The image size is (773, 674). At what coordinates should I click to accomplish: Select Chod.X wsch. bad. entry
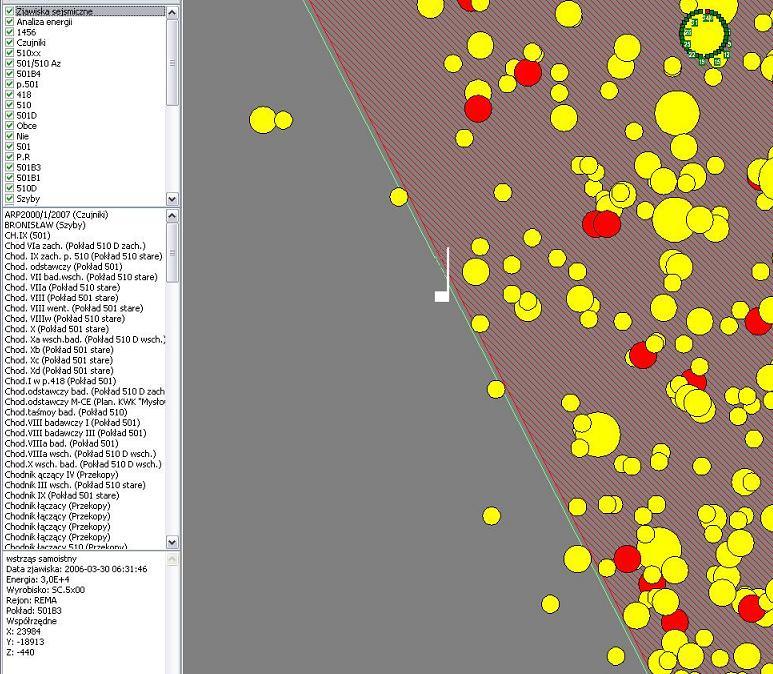(x=83, y=464)
